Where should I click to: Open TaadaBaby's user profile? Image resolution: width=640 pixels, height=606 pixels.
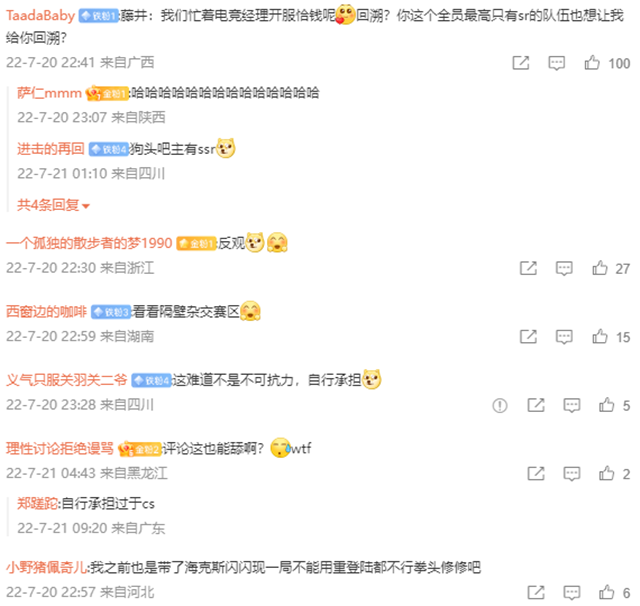pyautogui.click(x=40, y=16)
